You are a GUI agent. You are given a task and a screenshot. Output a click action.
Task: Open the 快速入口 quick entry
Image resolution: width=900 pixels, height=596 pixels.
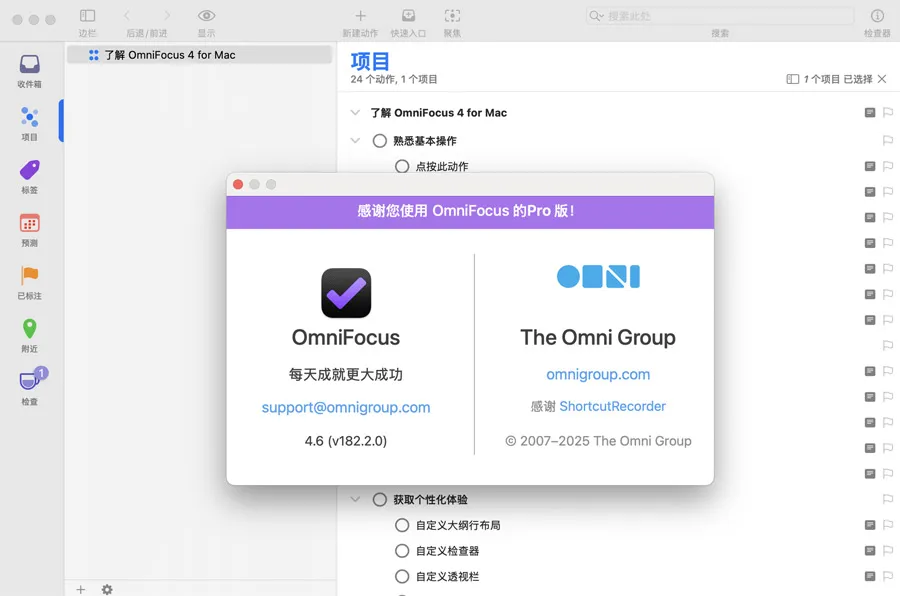point(408,16)
